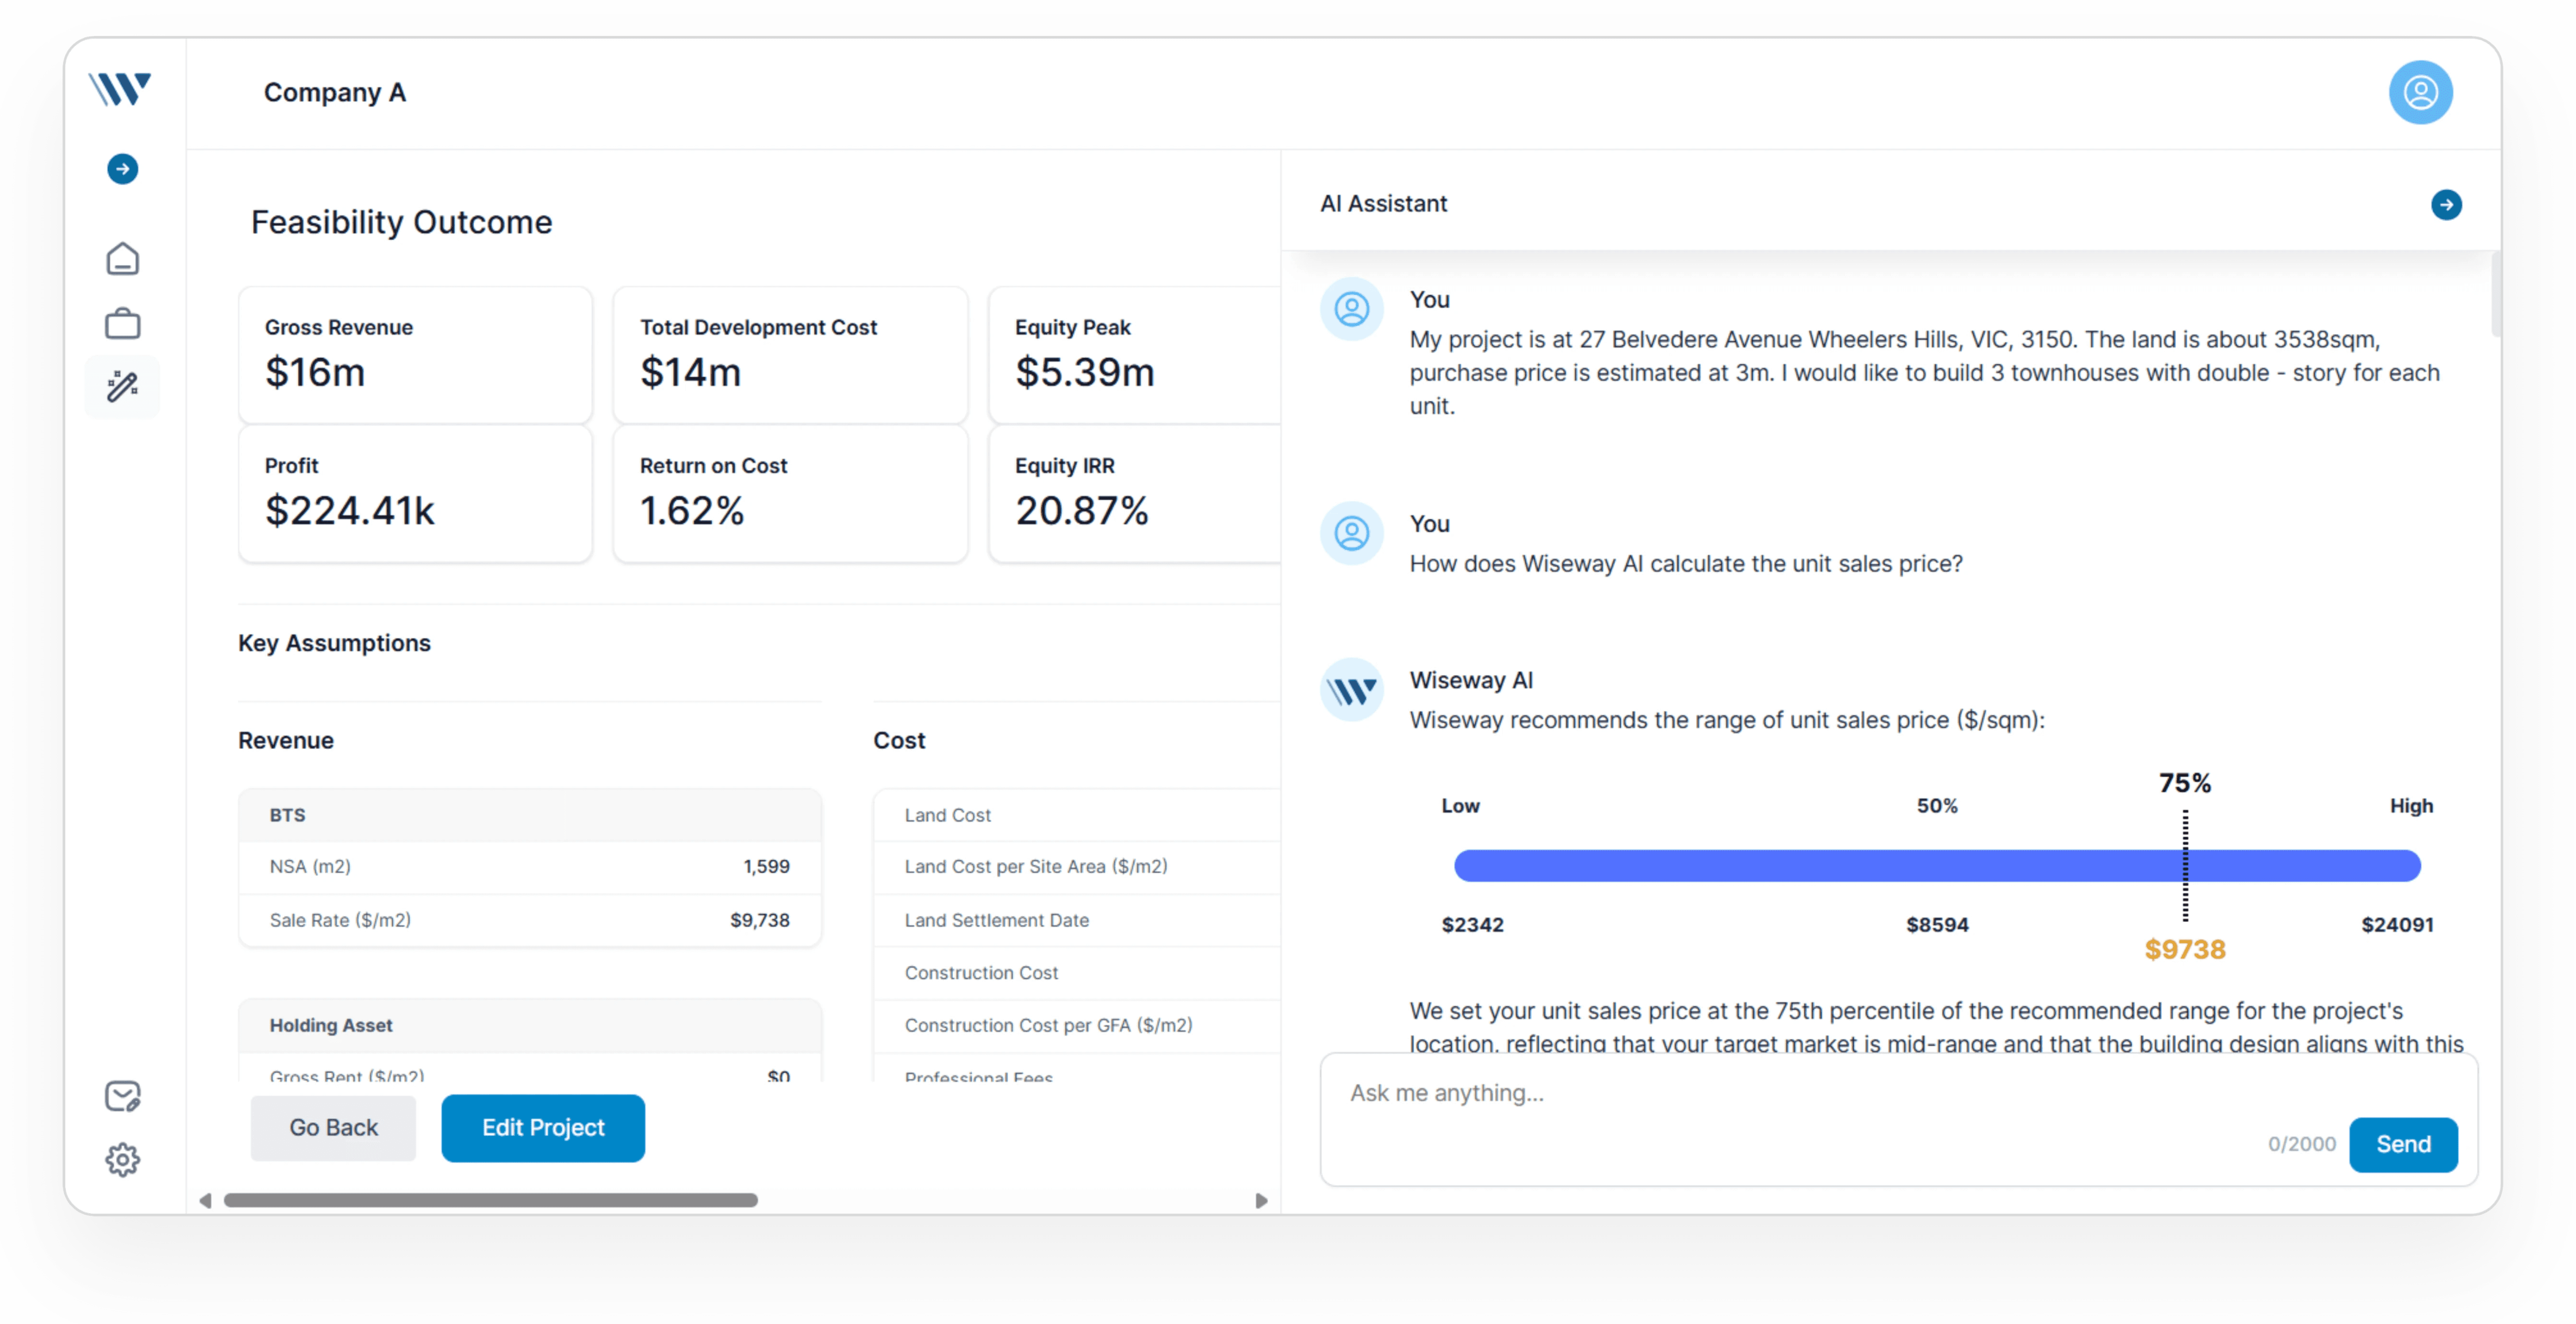
Task: Click the 'Land Settlement Date' row
Action: click(1077, 920)
